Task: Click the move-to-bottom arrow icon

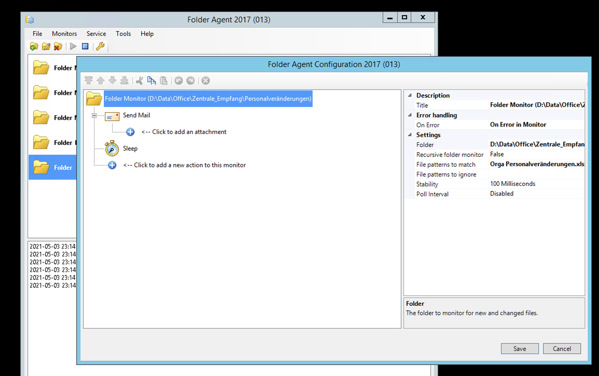Action: coord(124,81)
